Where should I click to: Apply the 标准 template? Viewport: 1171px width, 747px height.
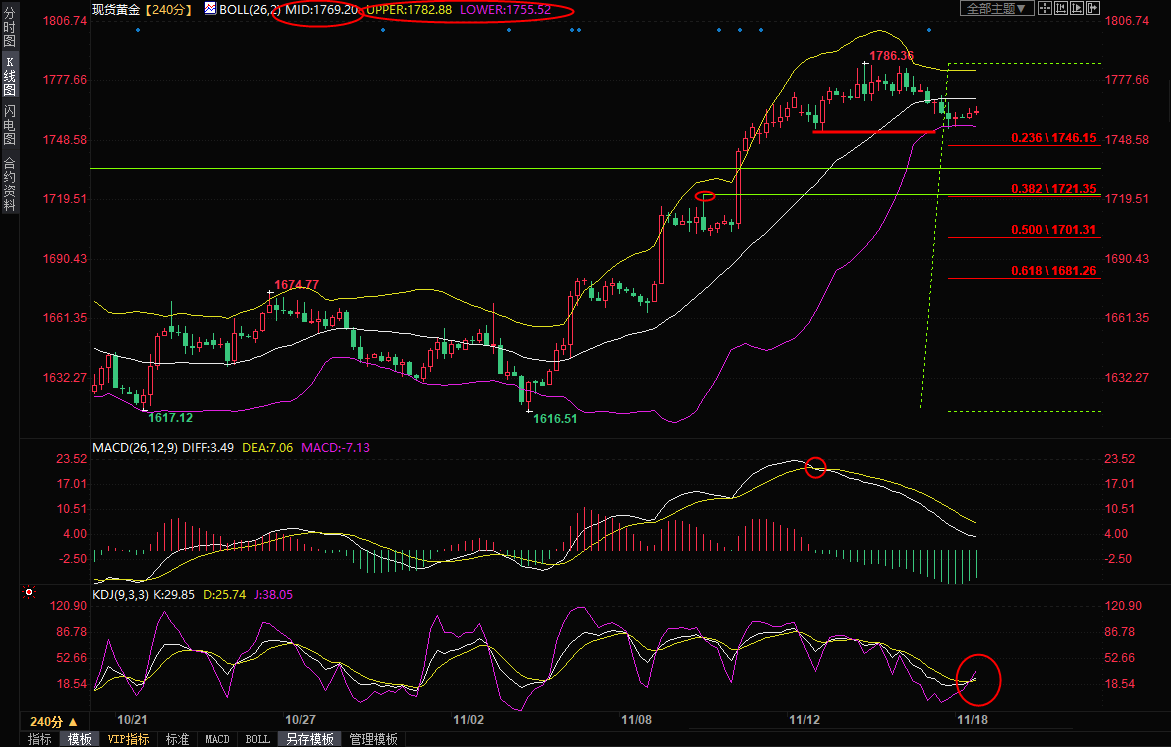click(177, 739)
